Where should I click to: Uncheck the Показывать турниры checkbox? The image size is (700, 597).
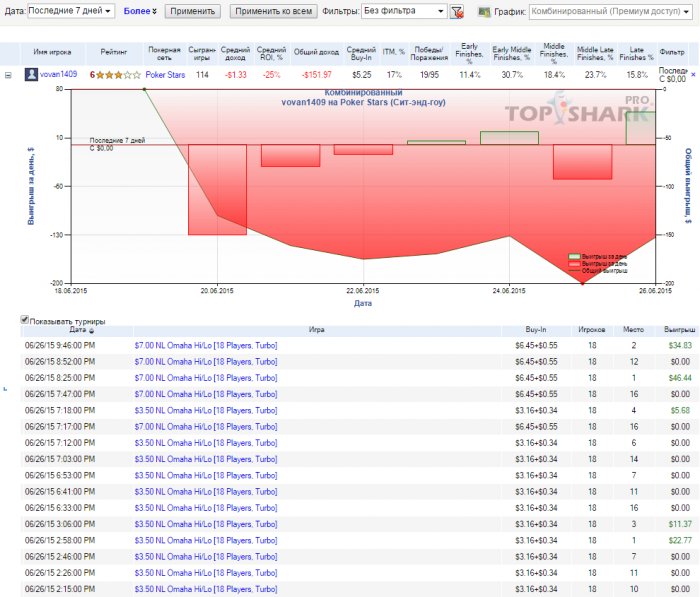click(x=25, y=320)
